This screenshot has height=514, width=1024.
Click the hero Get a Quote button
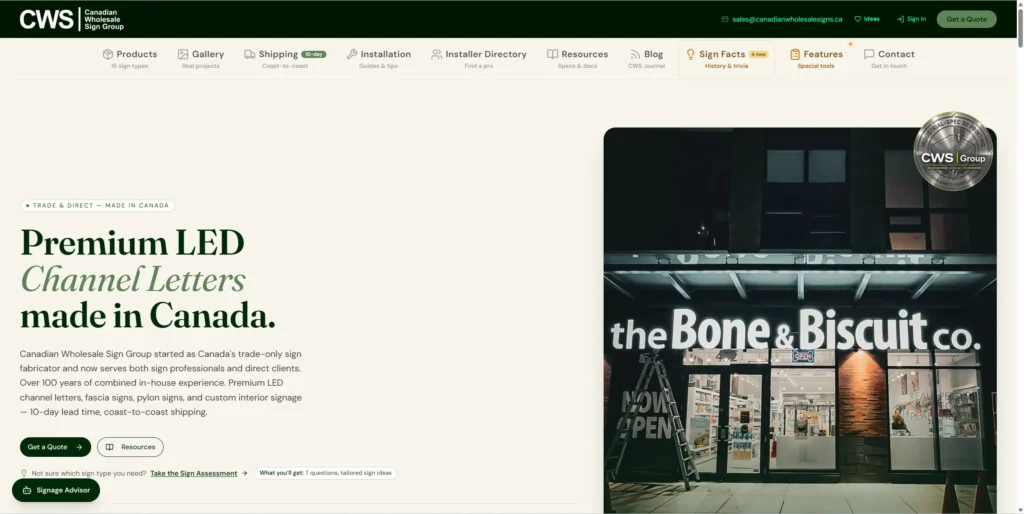click(56, 447)
